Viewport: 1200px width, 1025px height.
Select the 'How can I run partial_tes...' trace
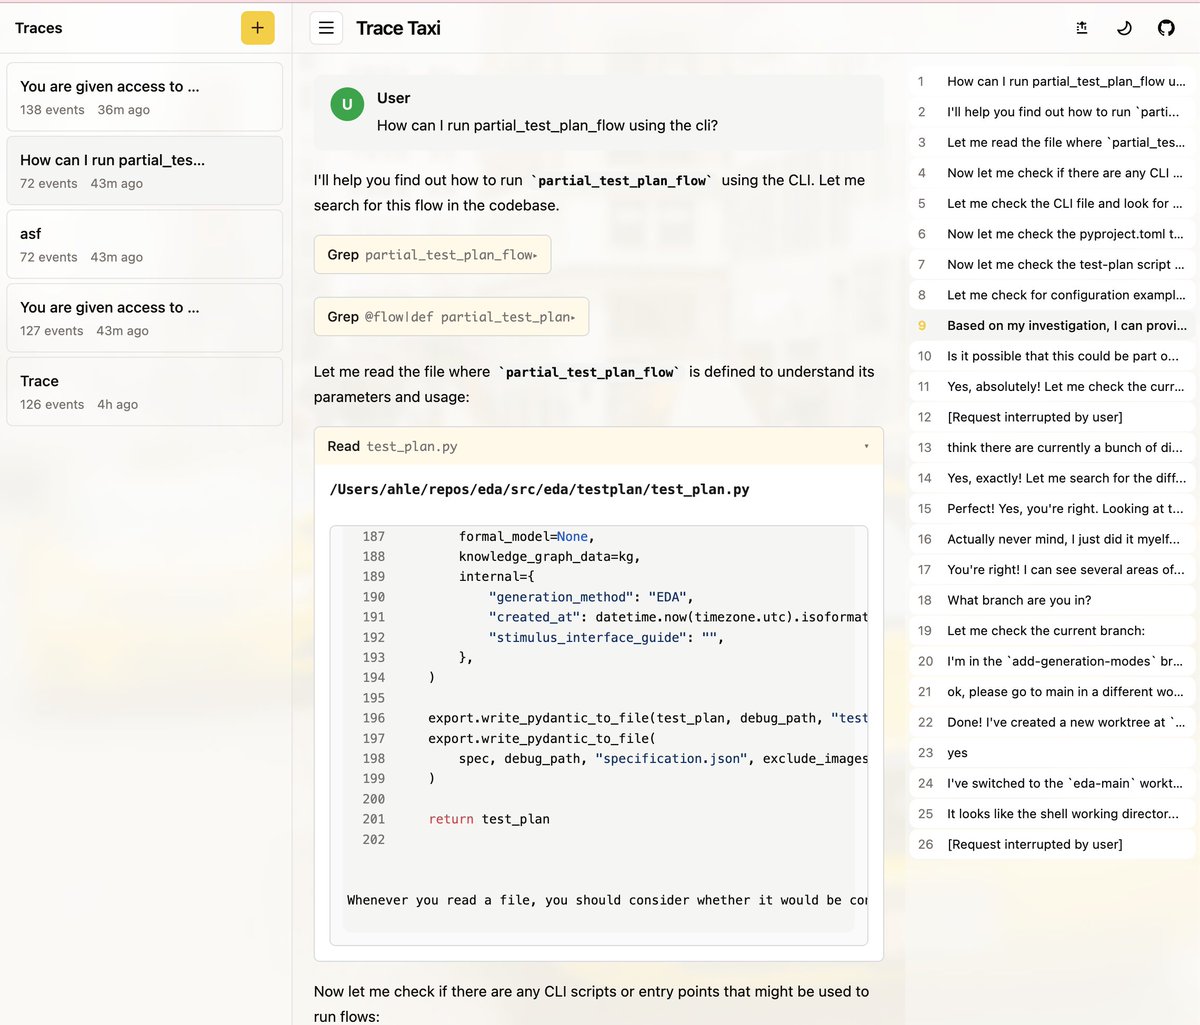[144, 170]
